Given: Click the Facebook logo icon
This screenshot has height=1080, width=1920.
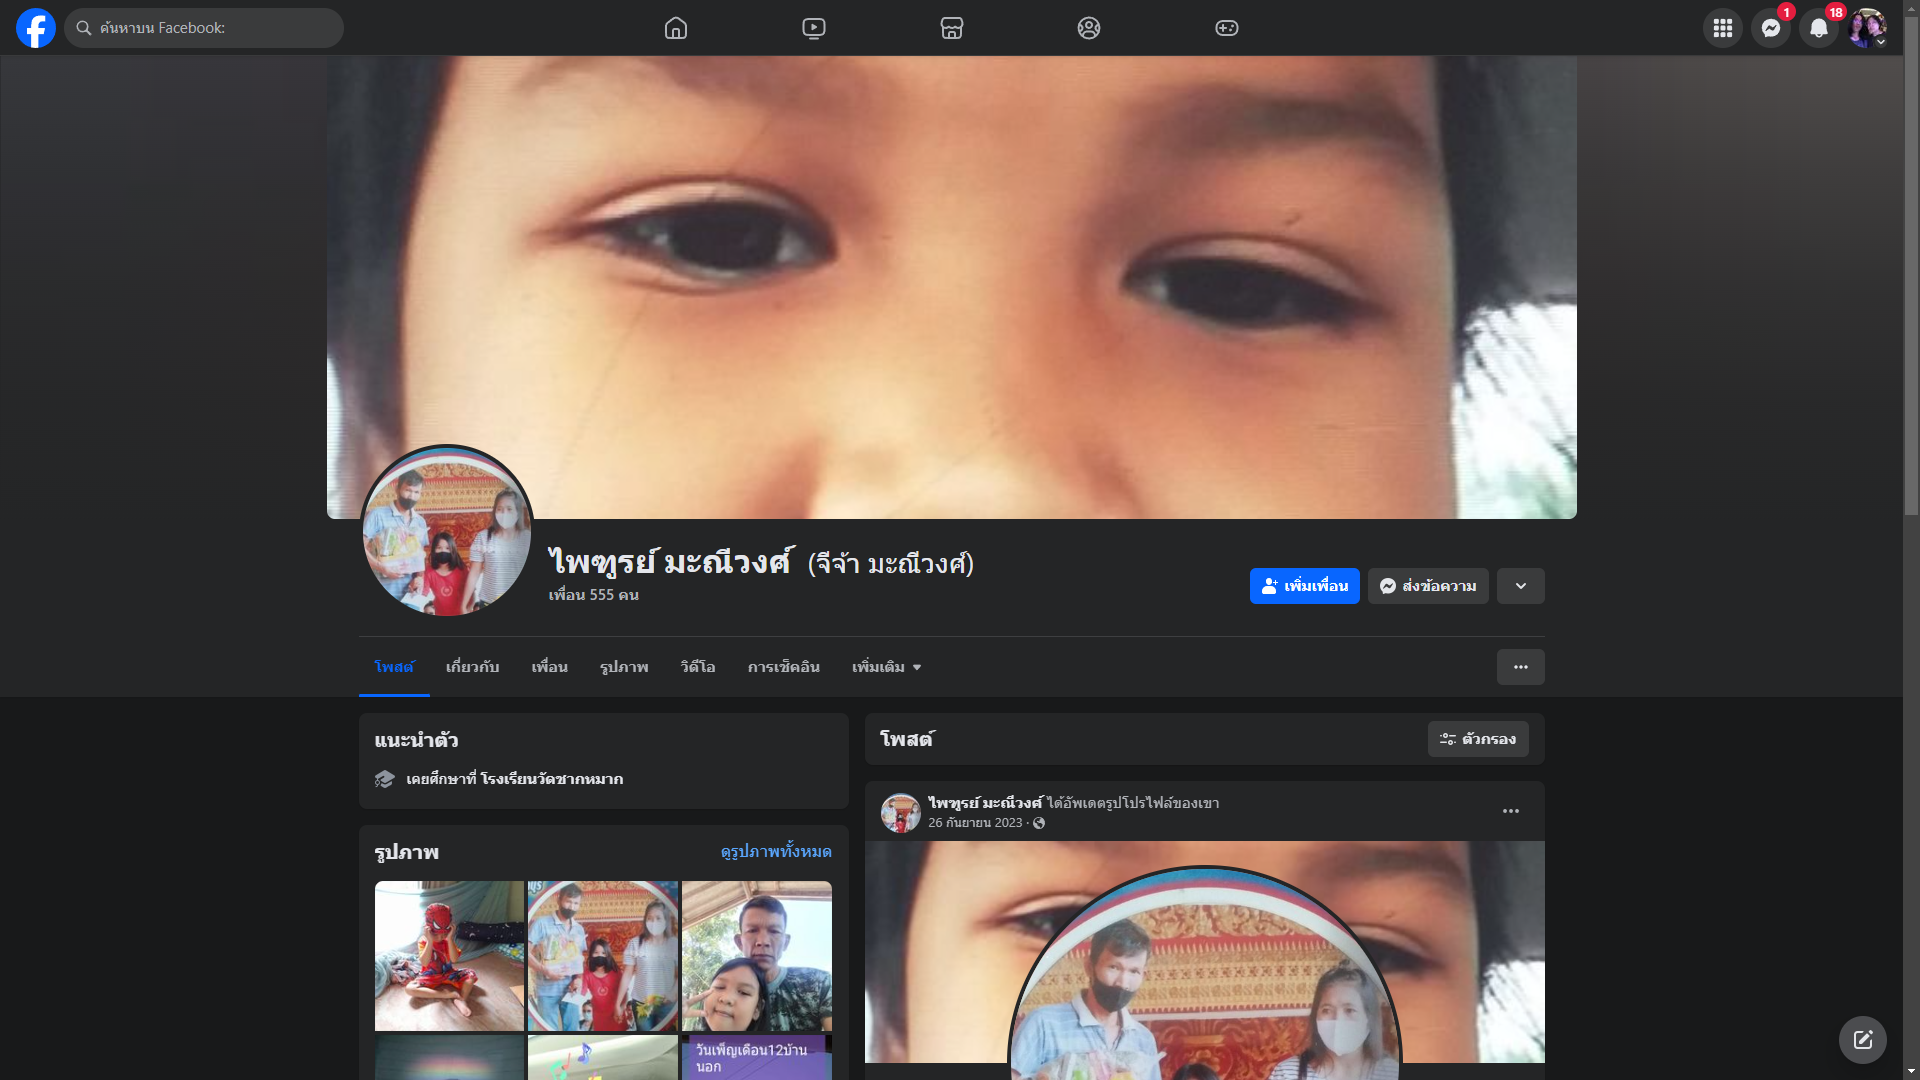Looking at the screenshot, I should tap(36, 28).
